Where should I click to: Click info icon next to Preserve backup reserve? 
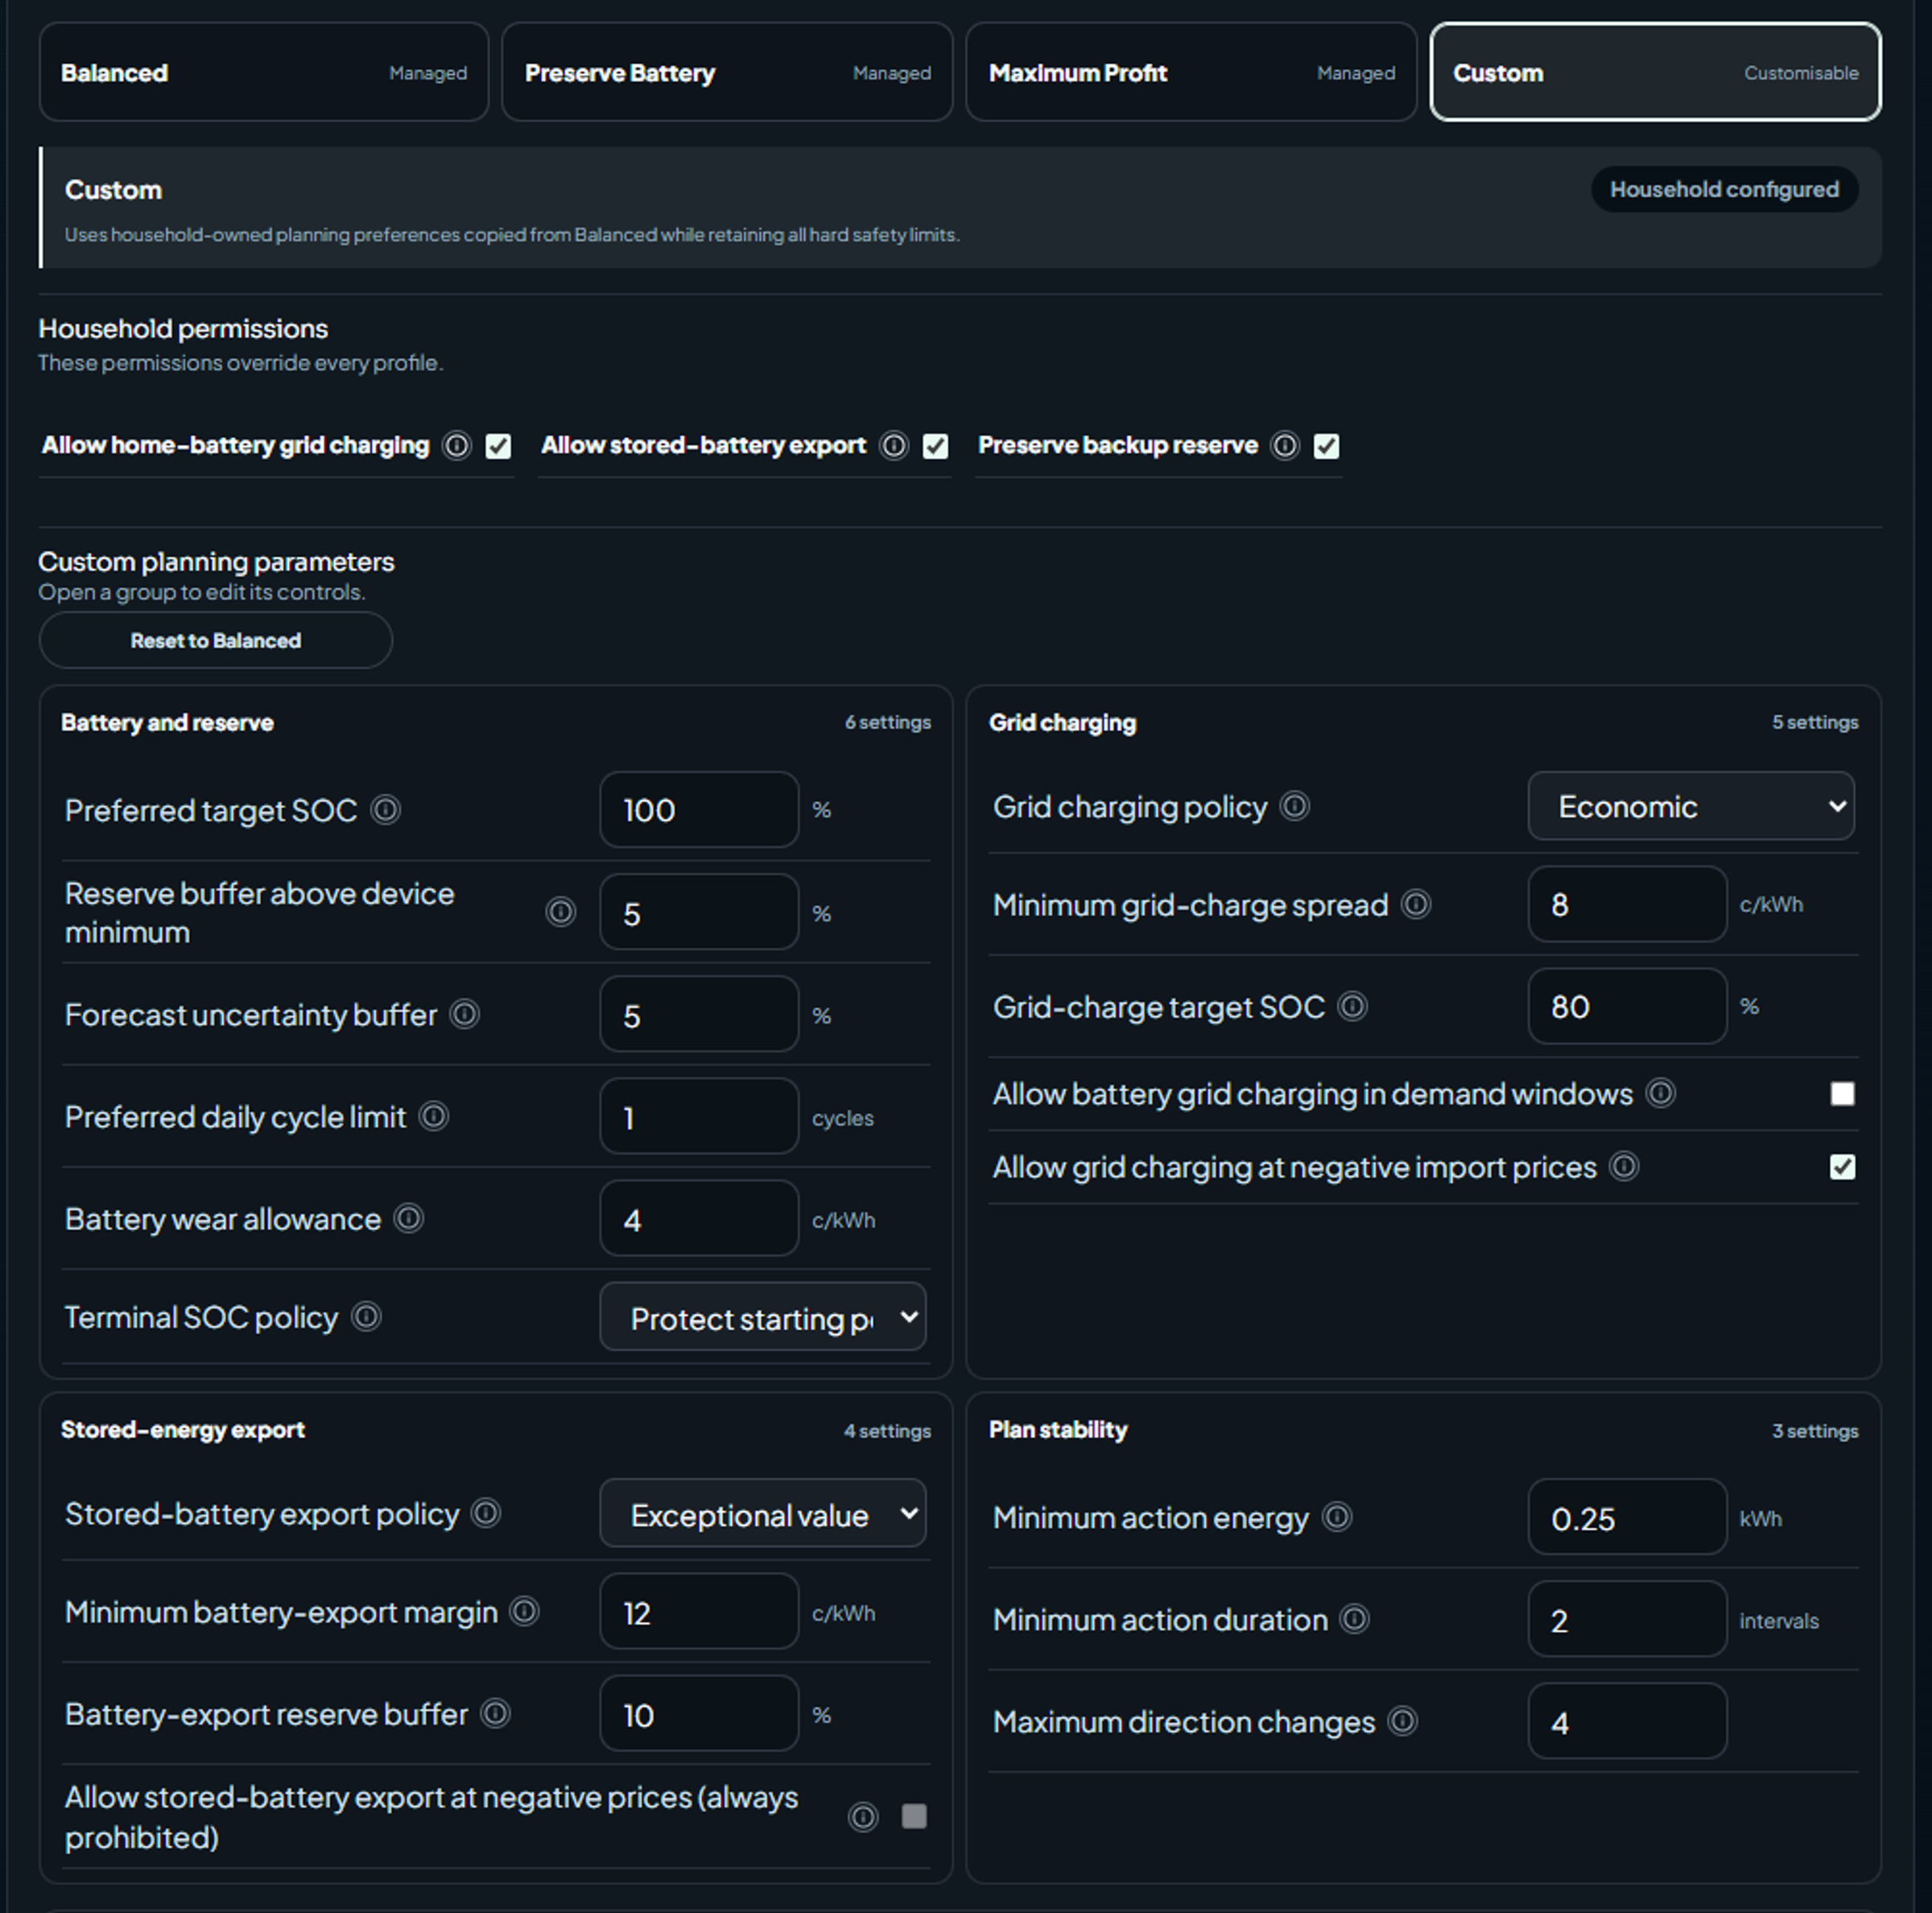point(1285,445)
